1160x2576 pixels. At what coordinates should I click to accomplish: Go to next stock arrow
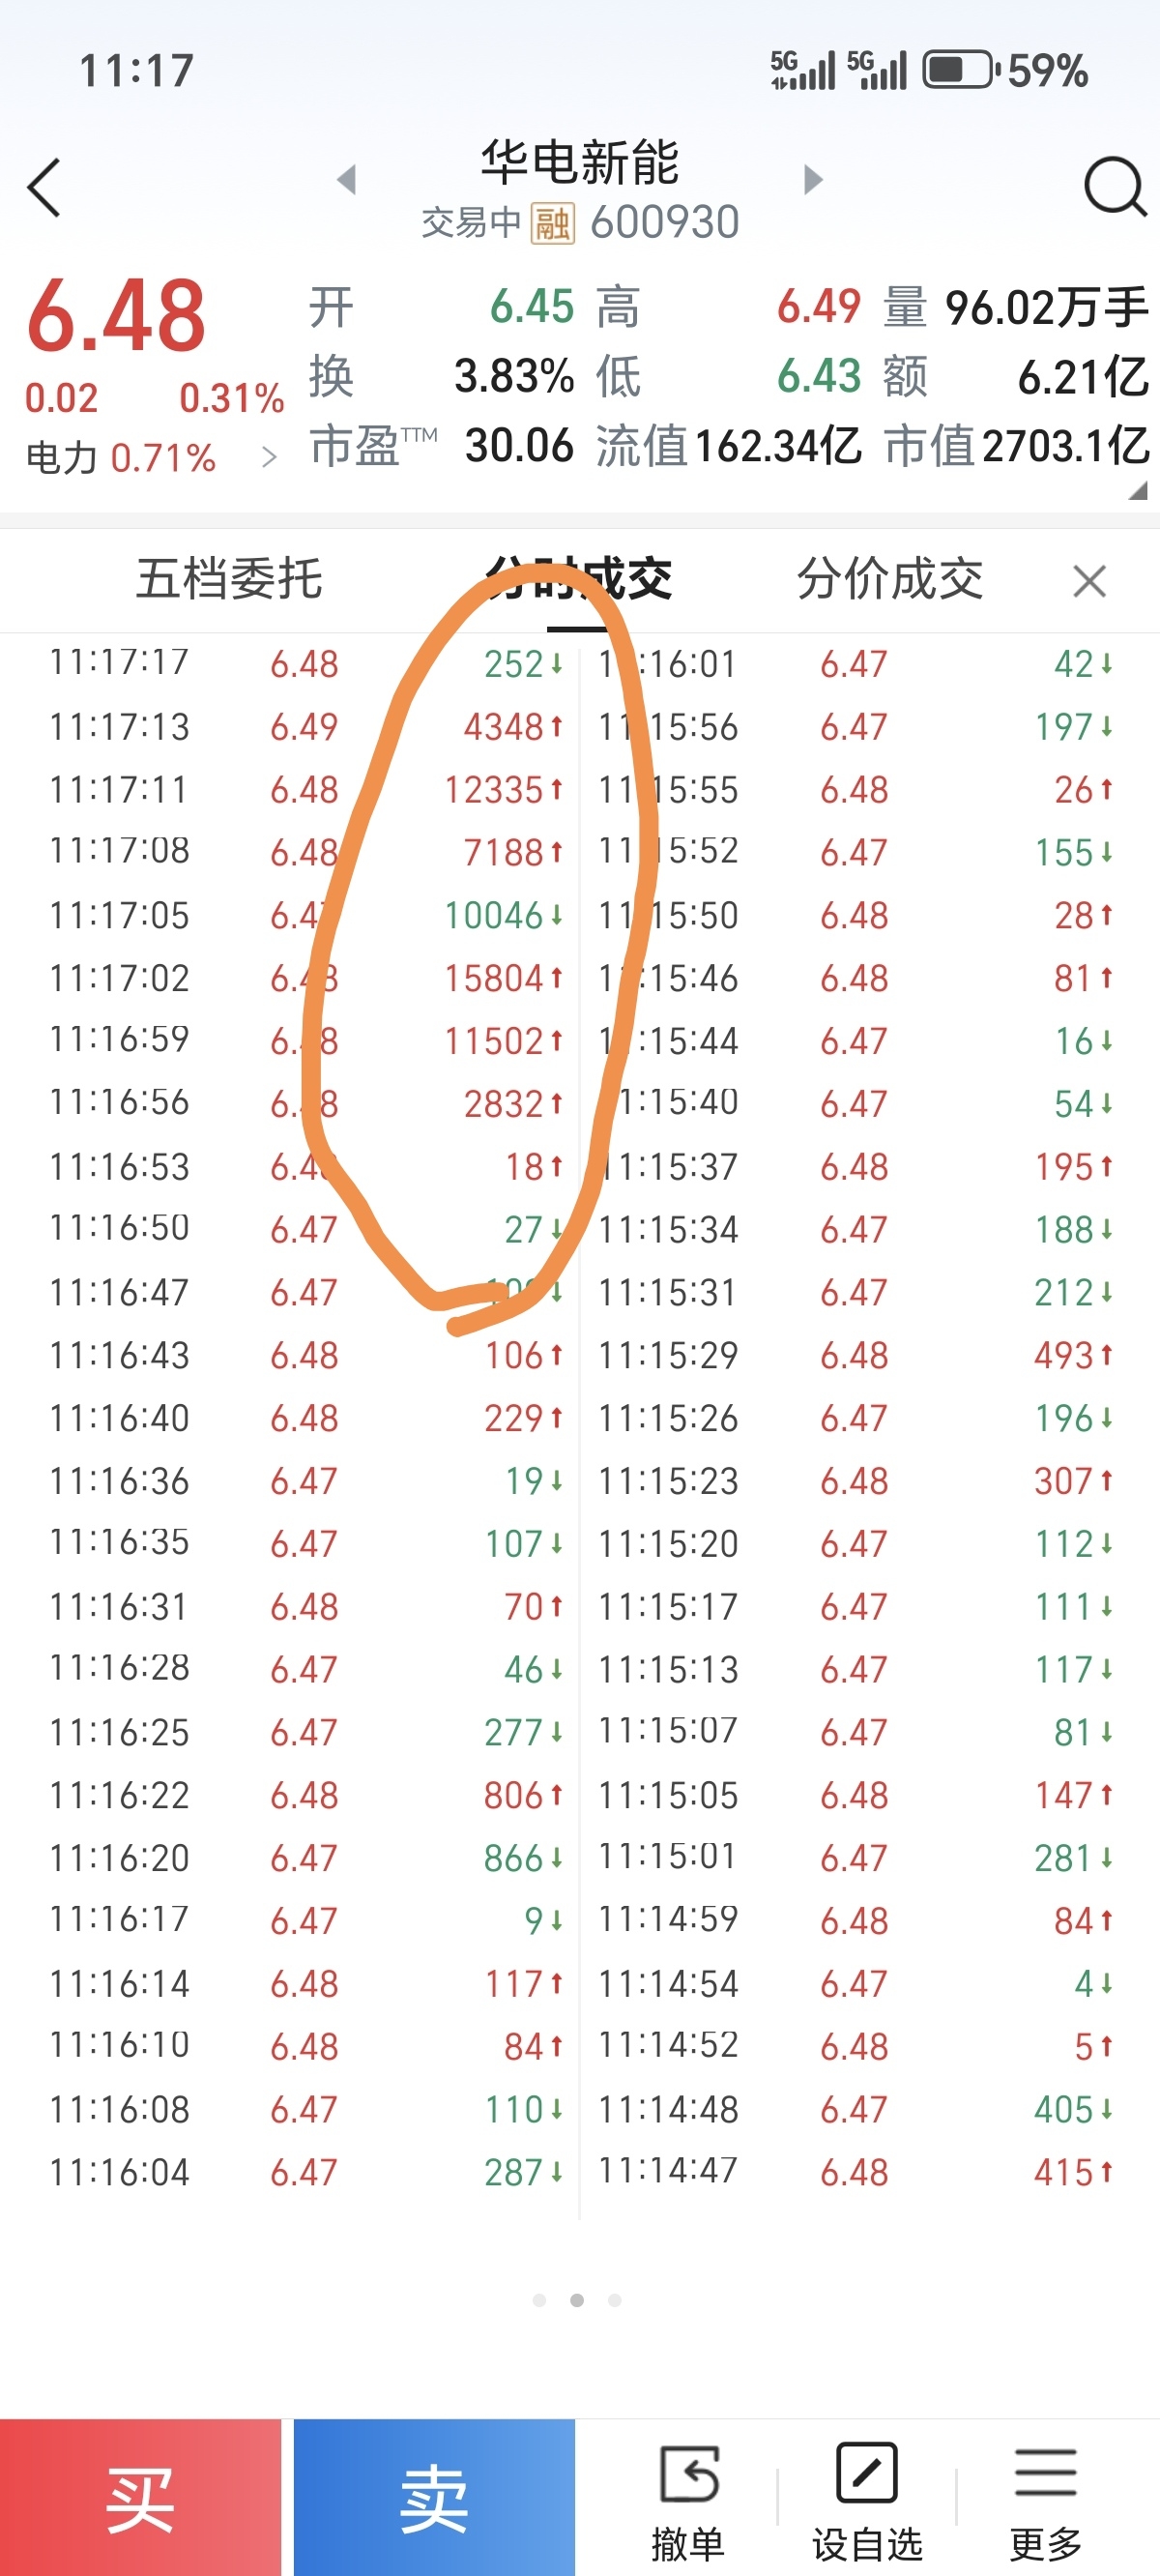pos(813,180)
